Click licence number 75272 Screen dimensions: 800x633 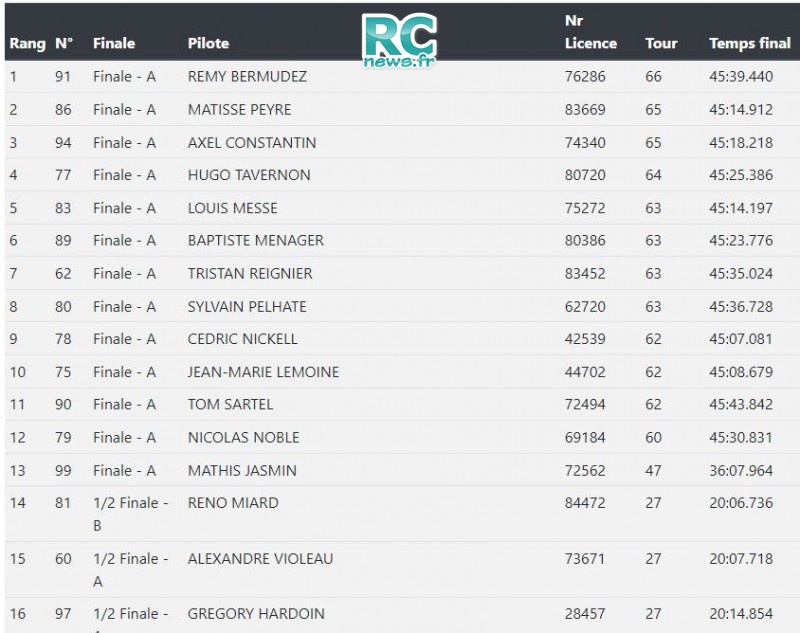point(585,208)
